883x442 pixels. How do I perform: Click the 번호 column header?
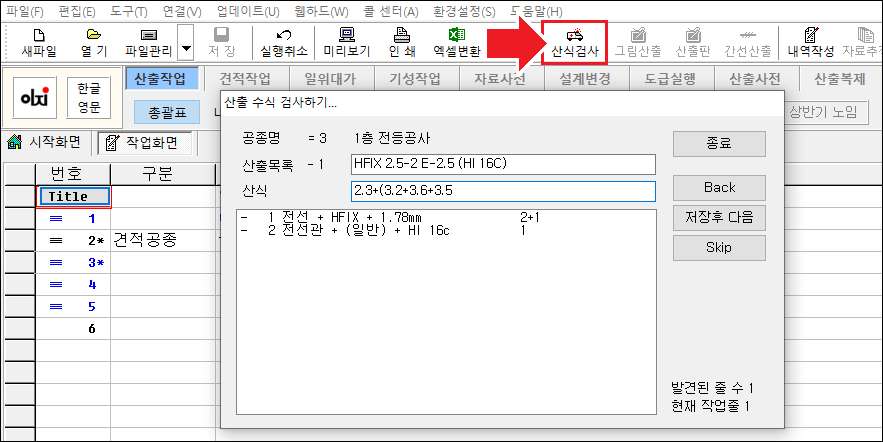pos(73,174)
